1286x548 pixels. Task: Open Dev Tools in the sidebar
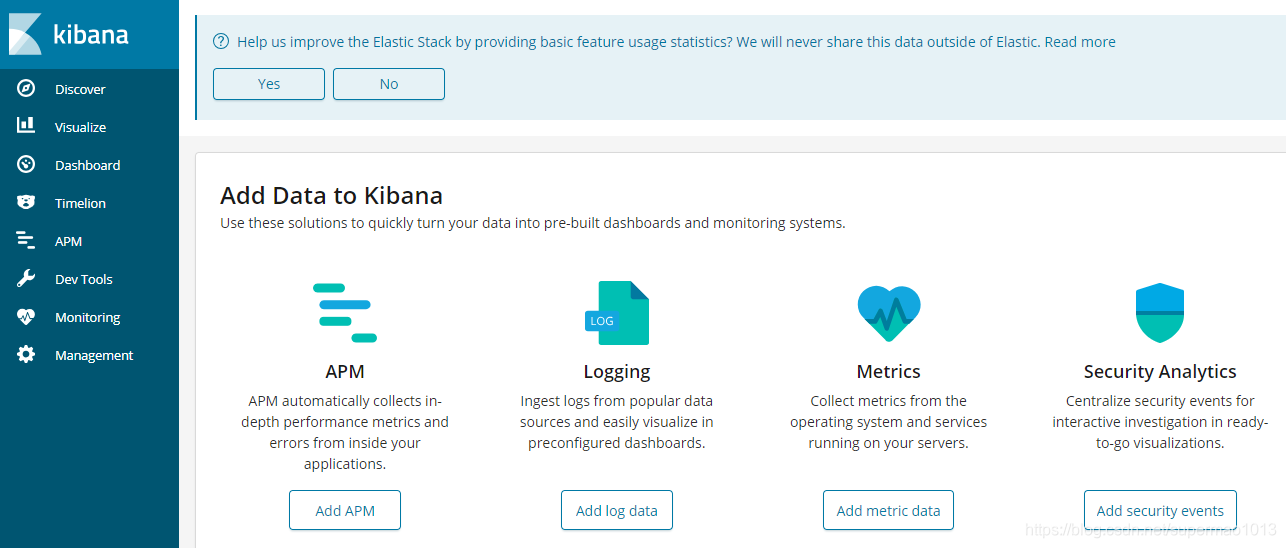point(83,279)
